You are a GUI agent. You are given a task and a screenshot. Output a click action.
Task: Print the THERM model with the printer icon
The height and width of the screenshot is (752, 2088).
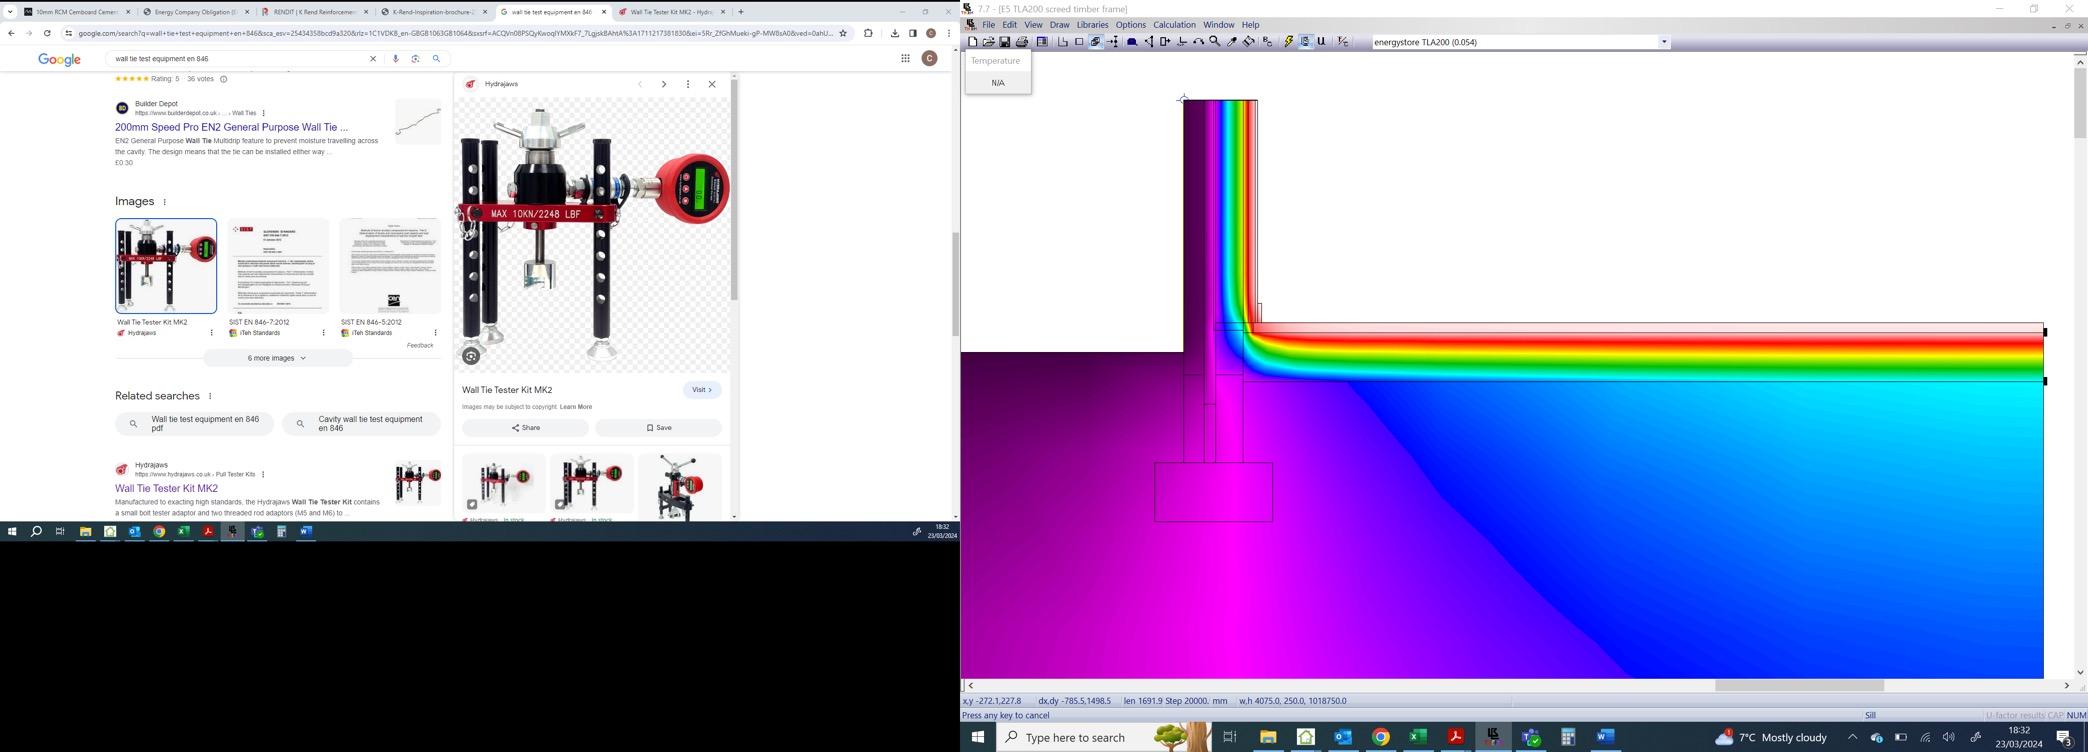tap(1022, 42)
